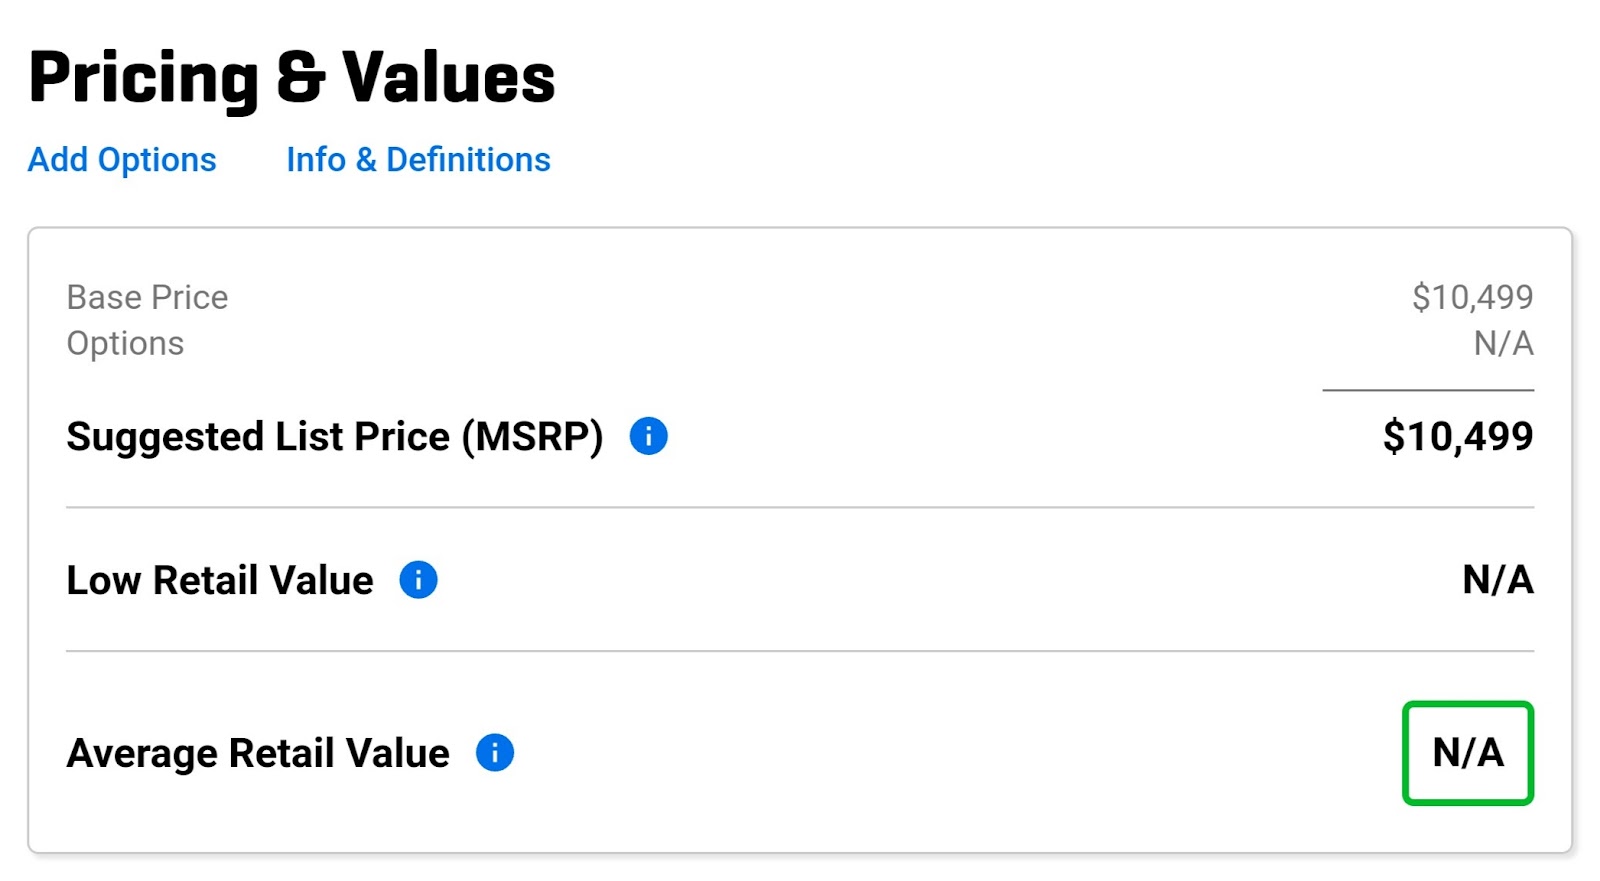Click the Pricing & Values heading
1600x881 pixels.
pyautogui.click(x=291, y=78)
